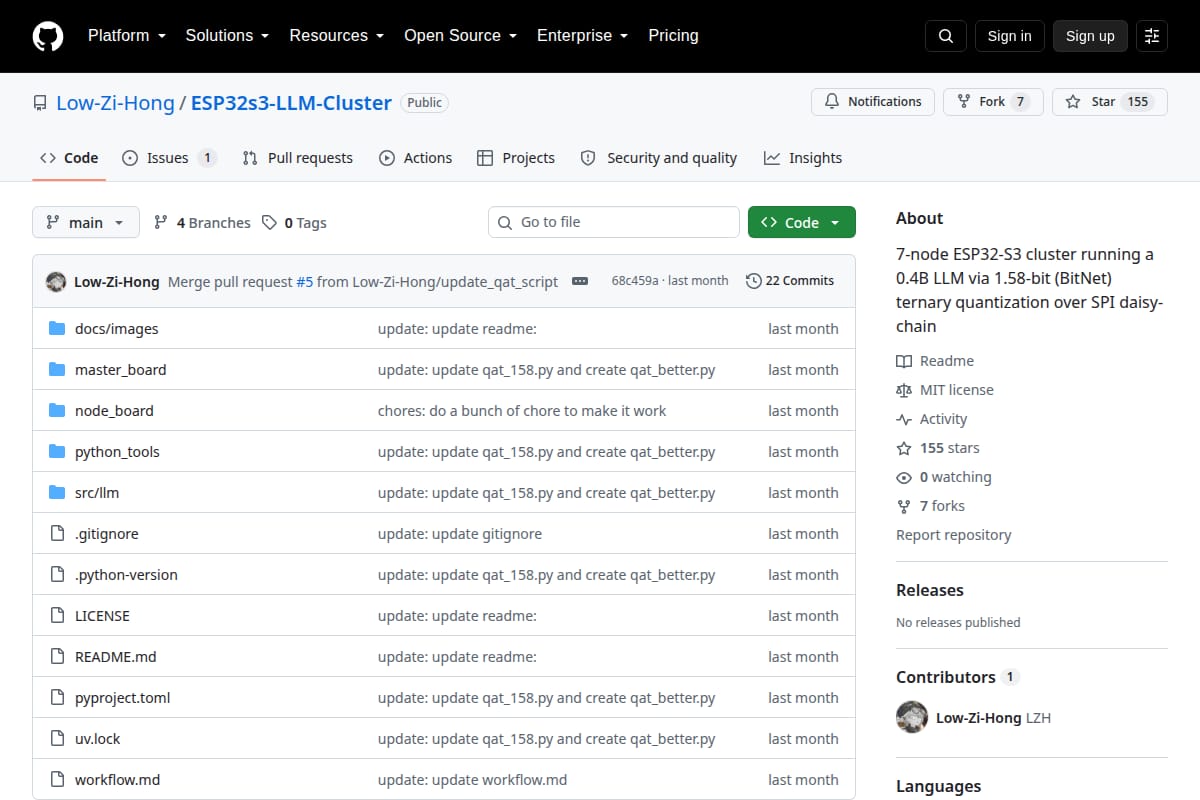Image resolution: width=1200 pixels, height=800 pixels.
Task: View the 4 Branches link
Action: 202,223
